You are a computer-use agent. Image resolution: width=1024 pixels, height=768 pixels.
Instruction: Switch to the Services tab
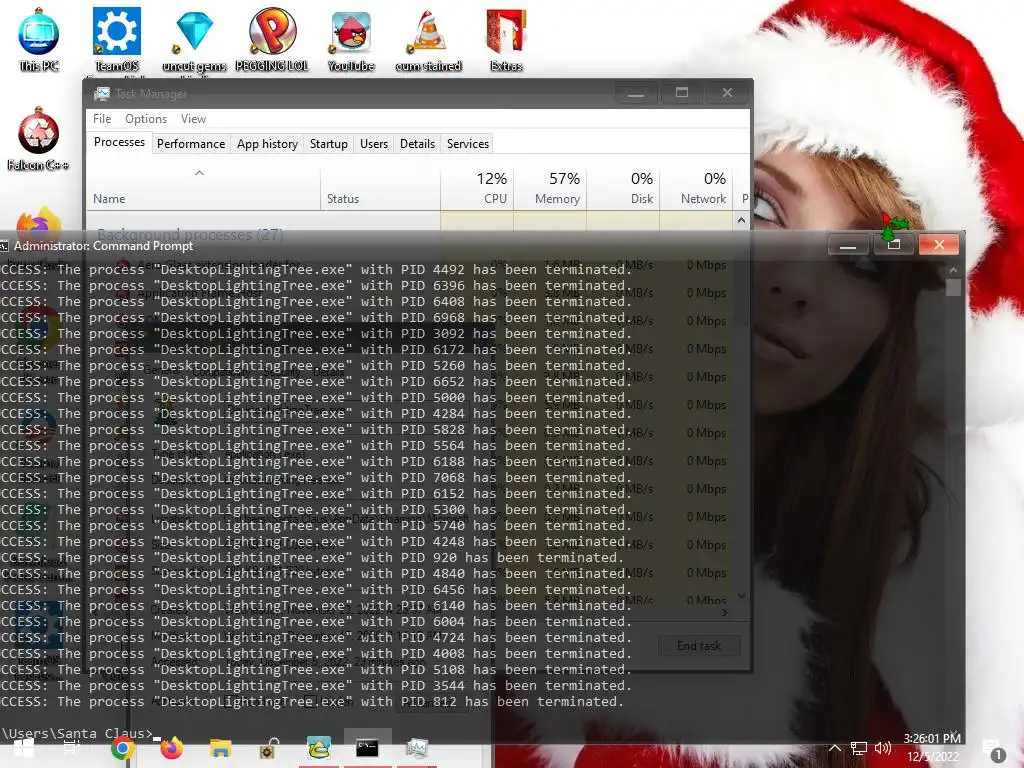[468, 144]
